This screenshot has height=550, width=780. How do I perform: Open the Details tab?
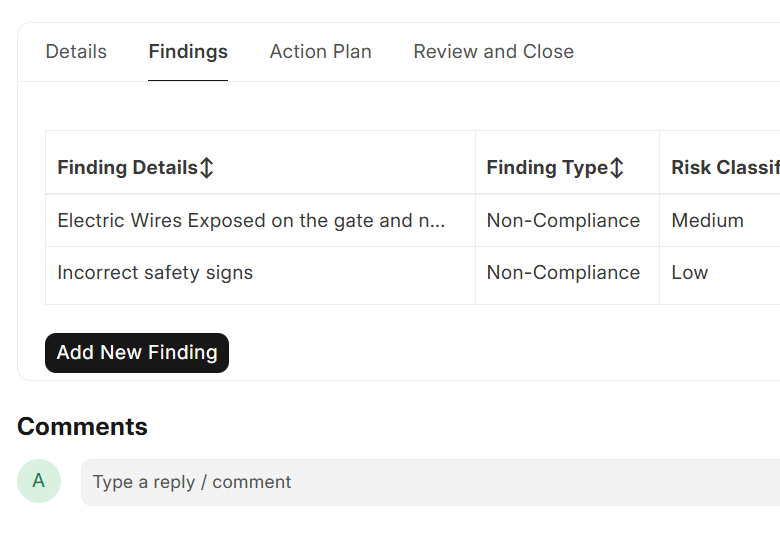click(x=76, y=52)
